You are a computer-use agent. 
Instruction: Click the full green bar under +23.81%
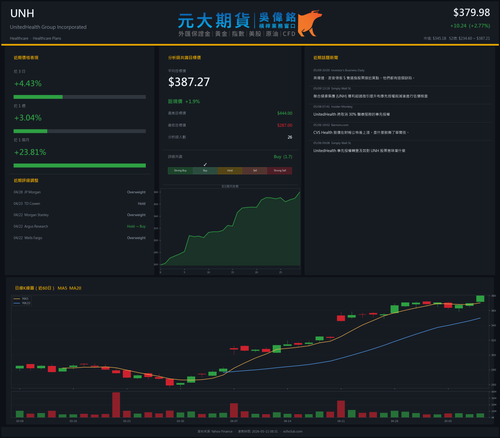coord(80,166)
